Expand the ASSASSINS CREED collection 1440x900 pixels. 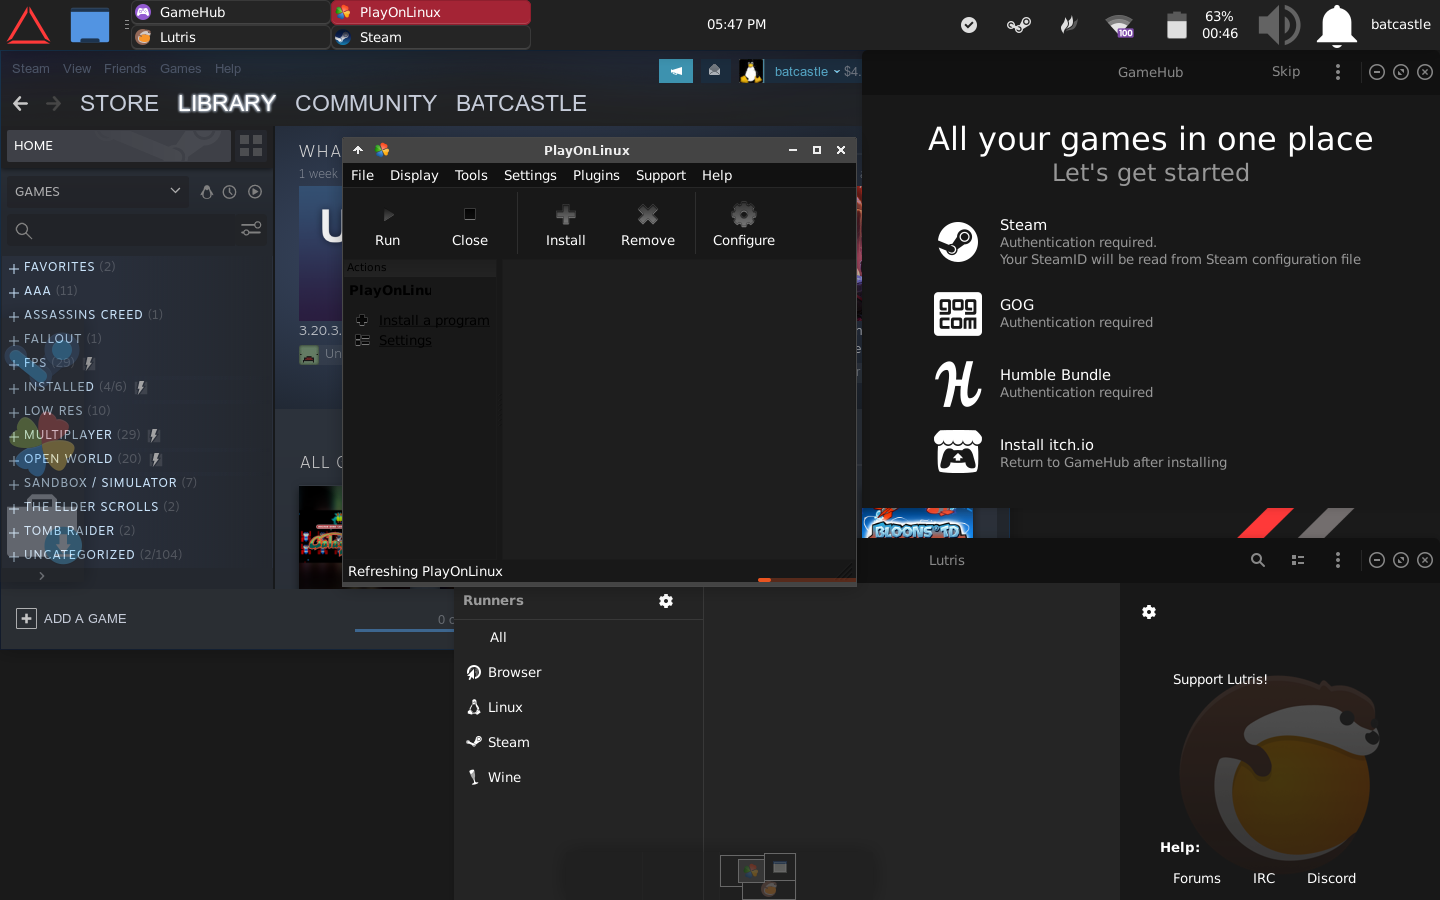(14, 316)
